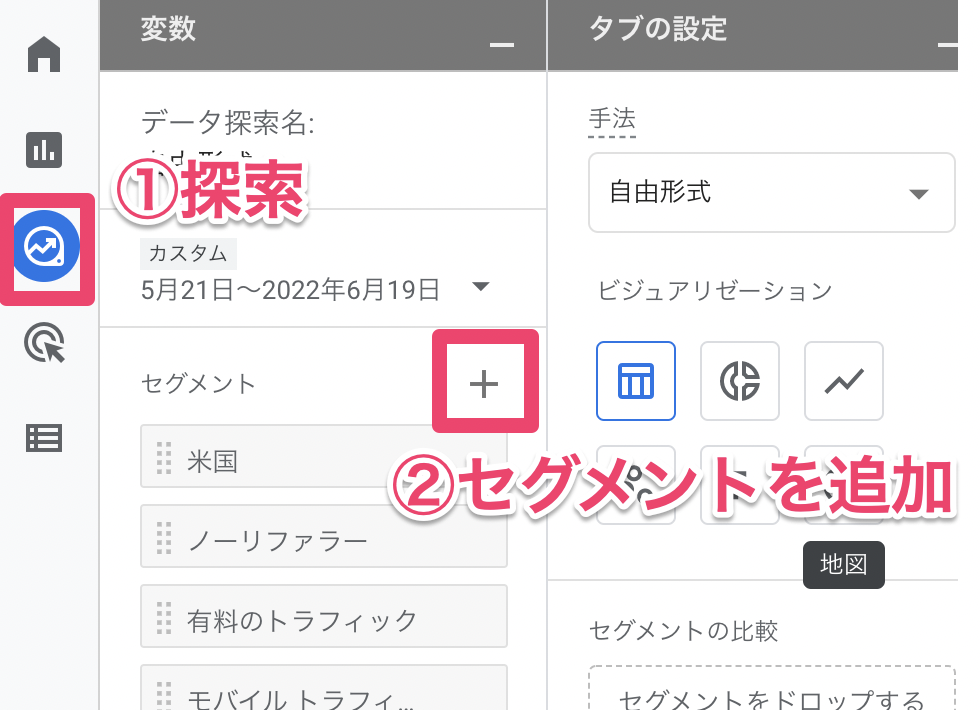Image resolution: width=980 pixels, height=710 pixels.
Task: Open Reports via the bar chart icon
Action: click(44, 150)
